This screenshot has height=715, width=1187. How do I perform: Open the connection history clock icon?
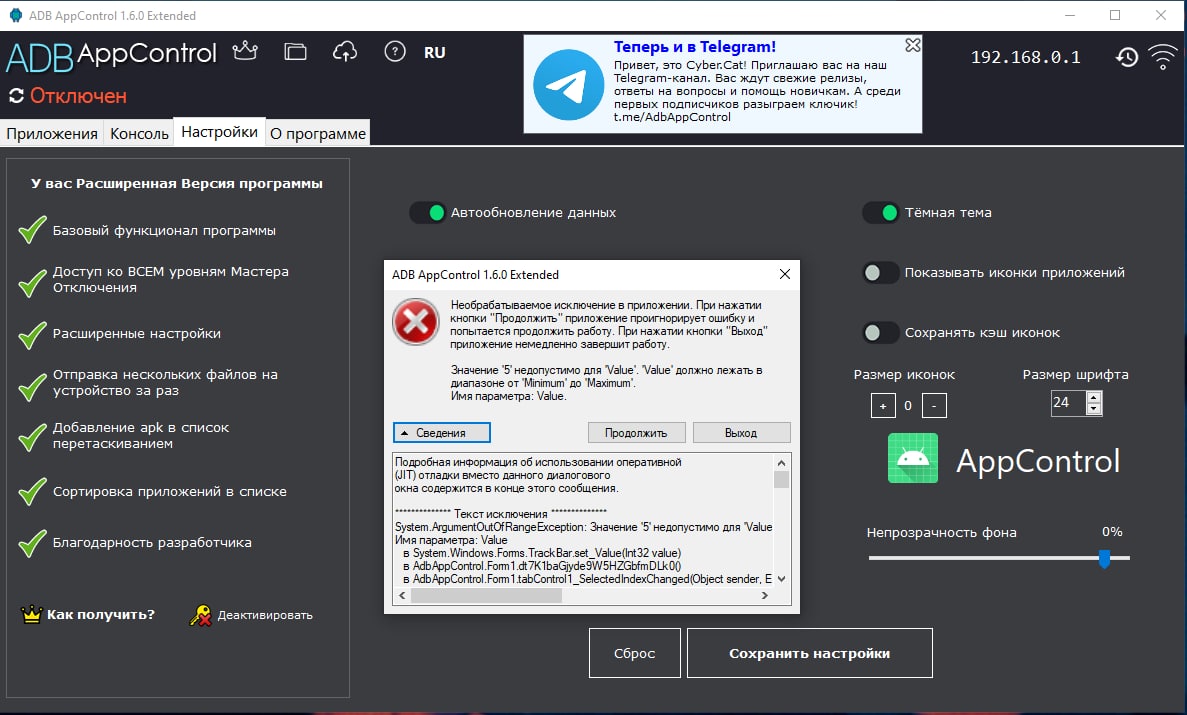1127,57
